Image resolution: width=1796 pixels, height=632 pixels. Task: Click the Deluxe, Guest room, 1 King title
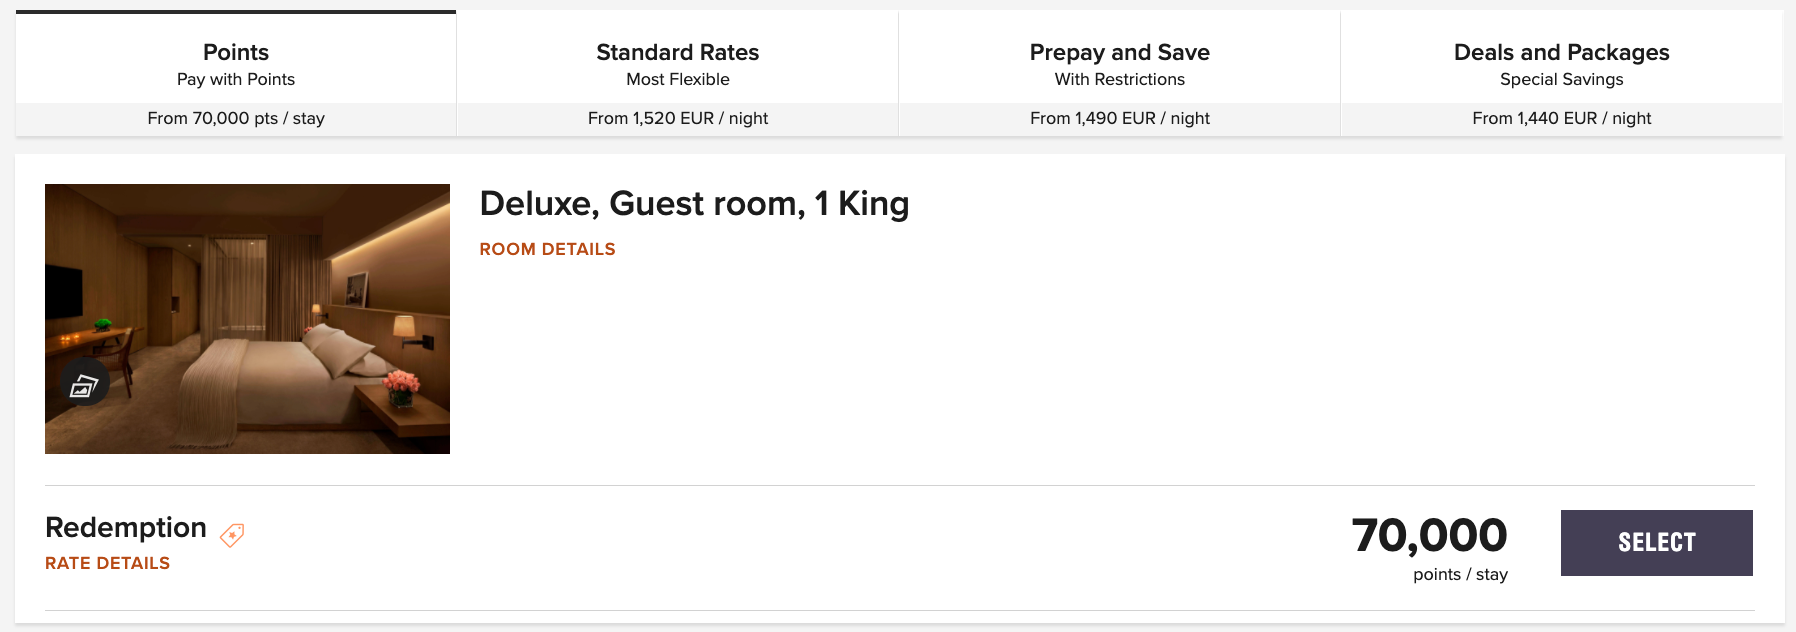694,204
